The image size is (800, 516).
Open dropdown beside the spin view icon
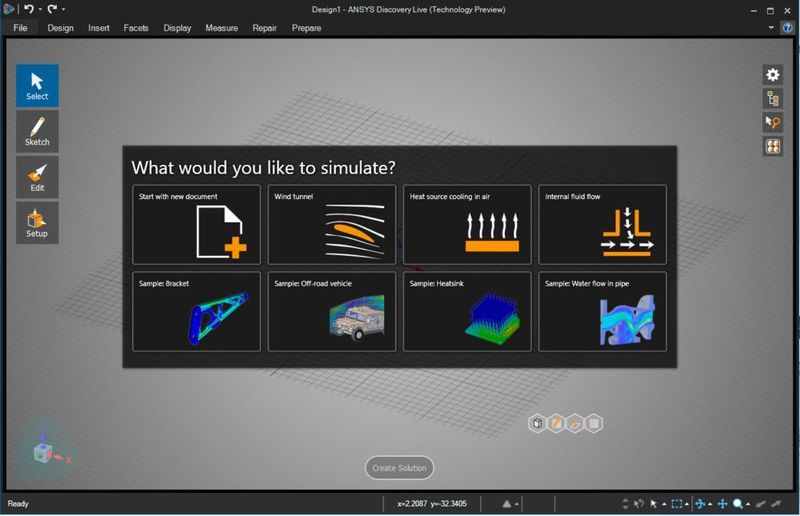pos(710,504)
